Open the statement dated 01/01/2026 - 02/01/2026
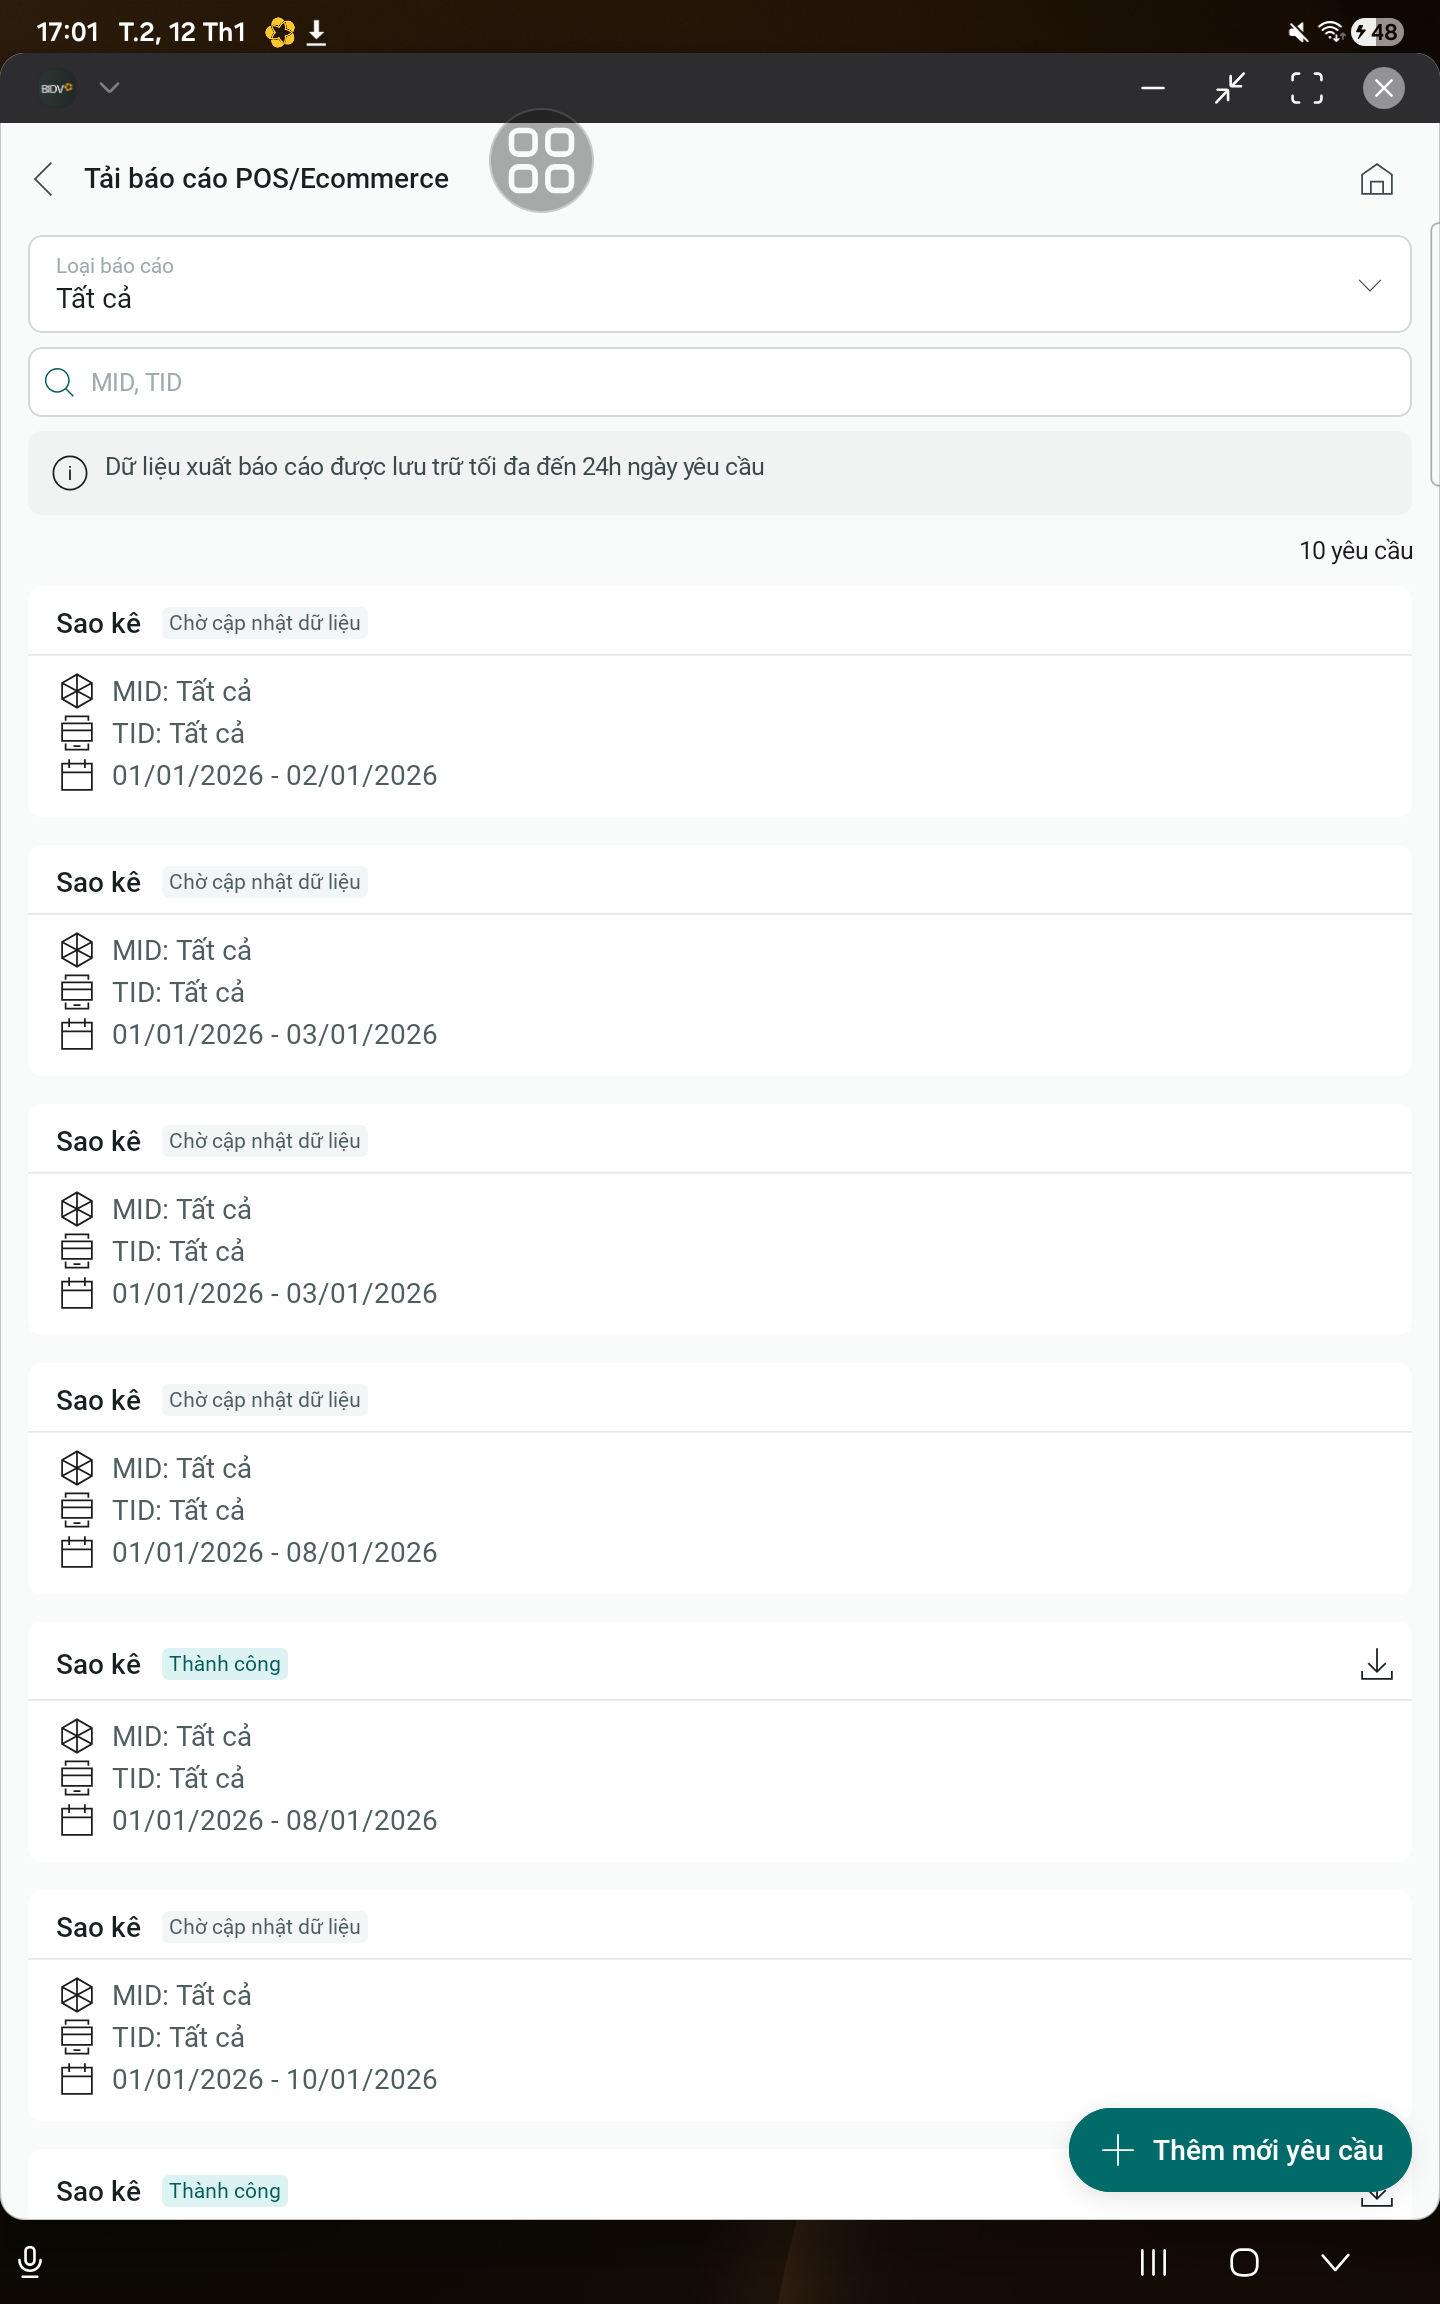This screenshot has height=2304, width=1440. coord(719,733)
